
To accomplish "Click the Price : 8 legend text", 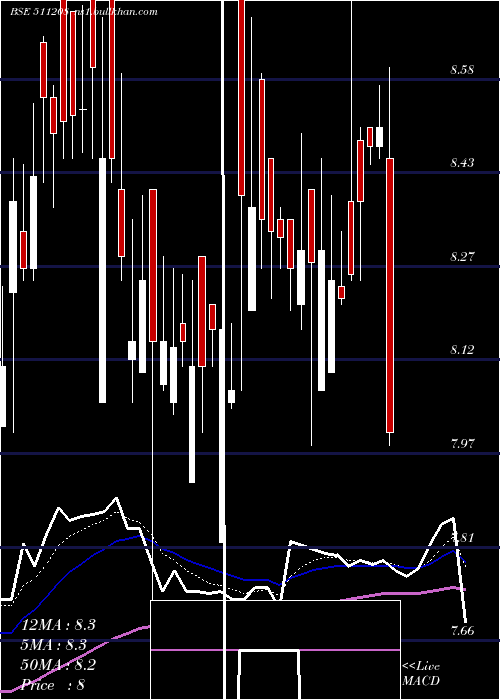I will pyautogui.click(x=53, y=685).
